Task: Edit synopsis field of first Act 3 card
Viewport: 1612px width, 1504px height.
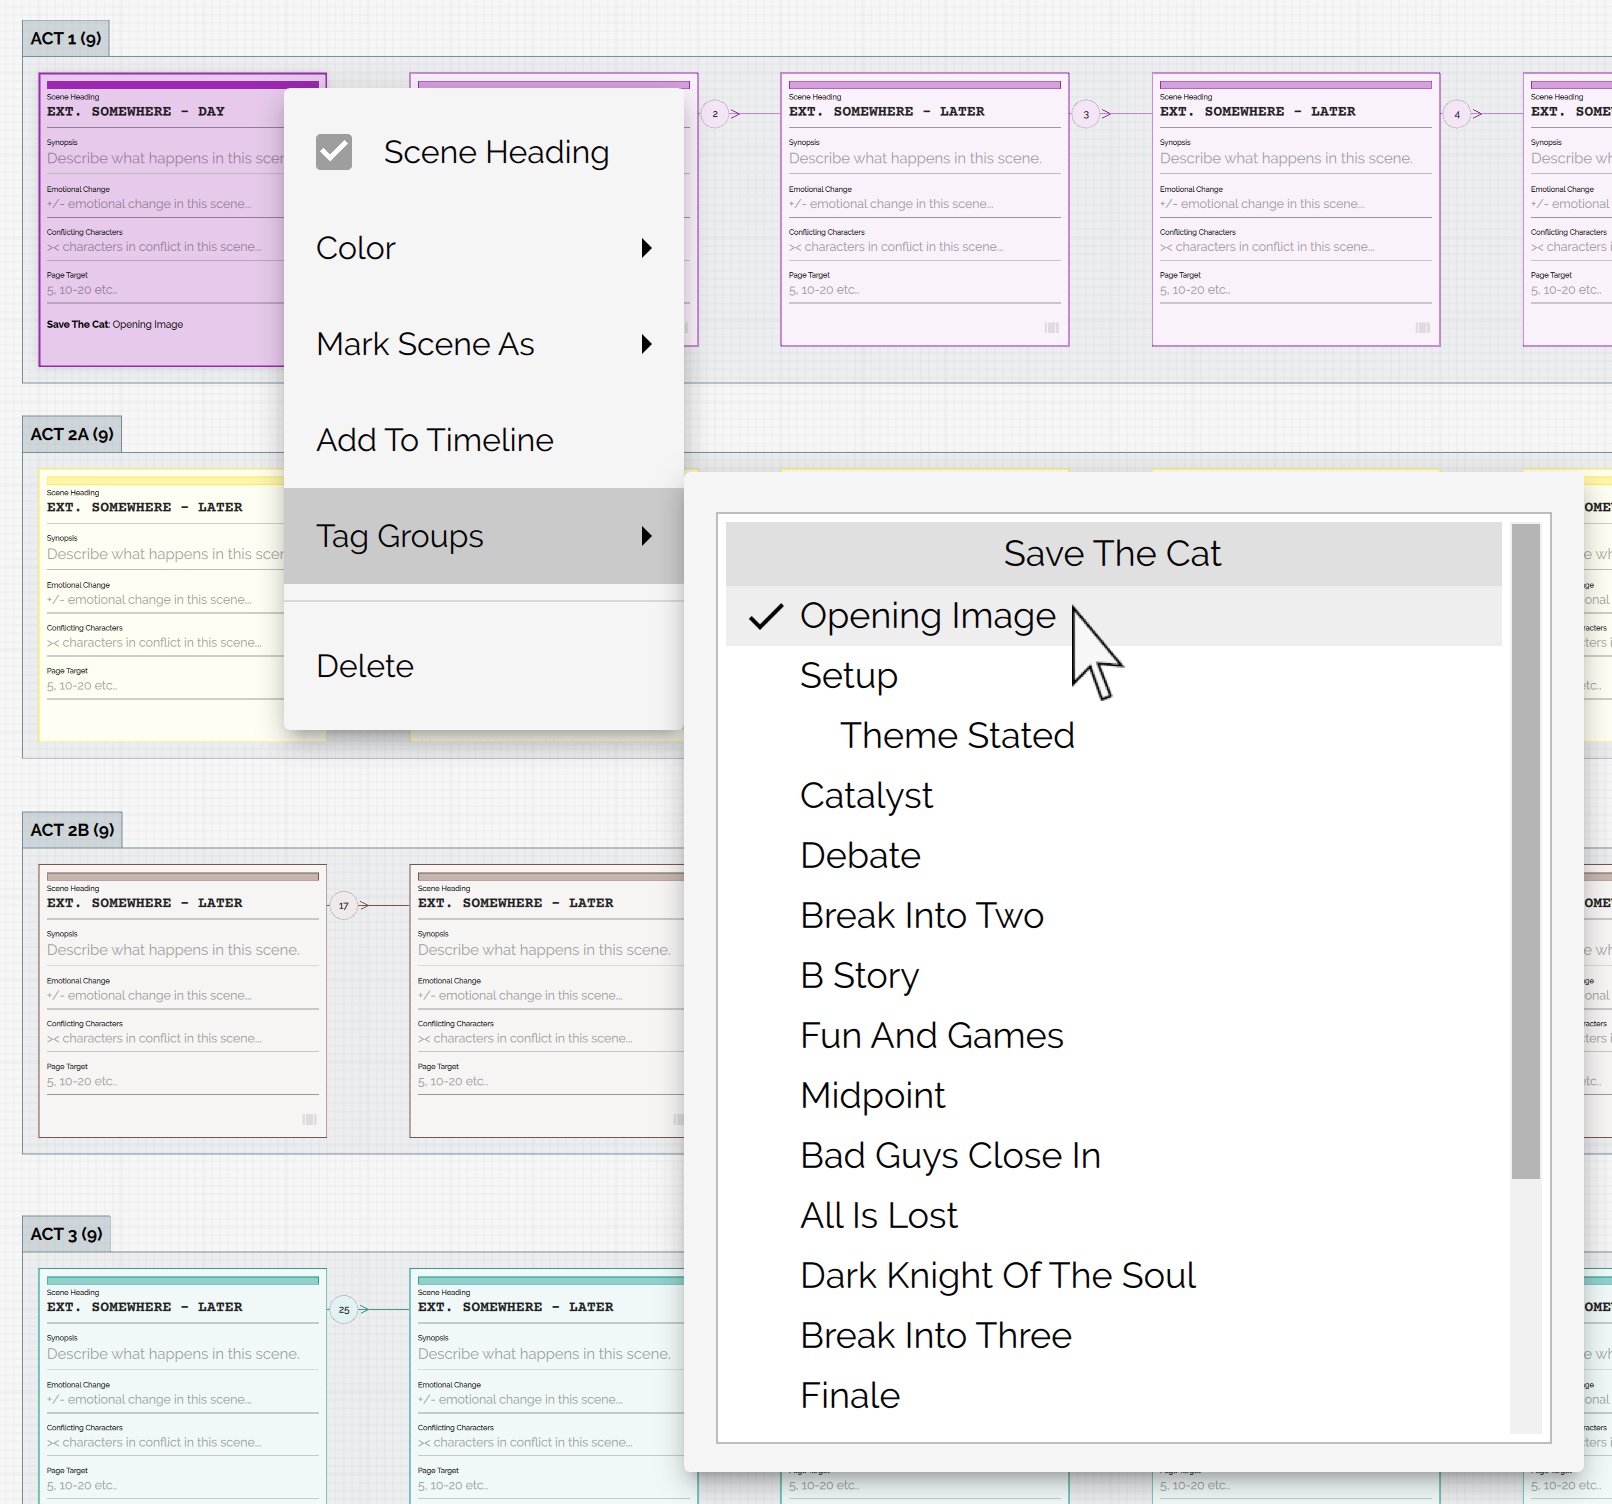Action: (183, 1354)
